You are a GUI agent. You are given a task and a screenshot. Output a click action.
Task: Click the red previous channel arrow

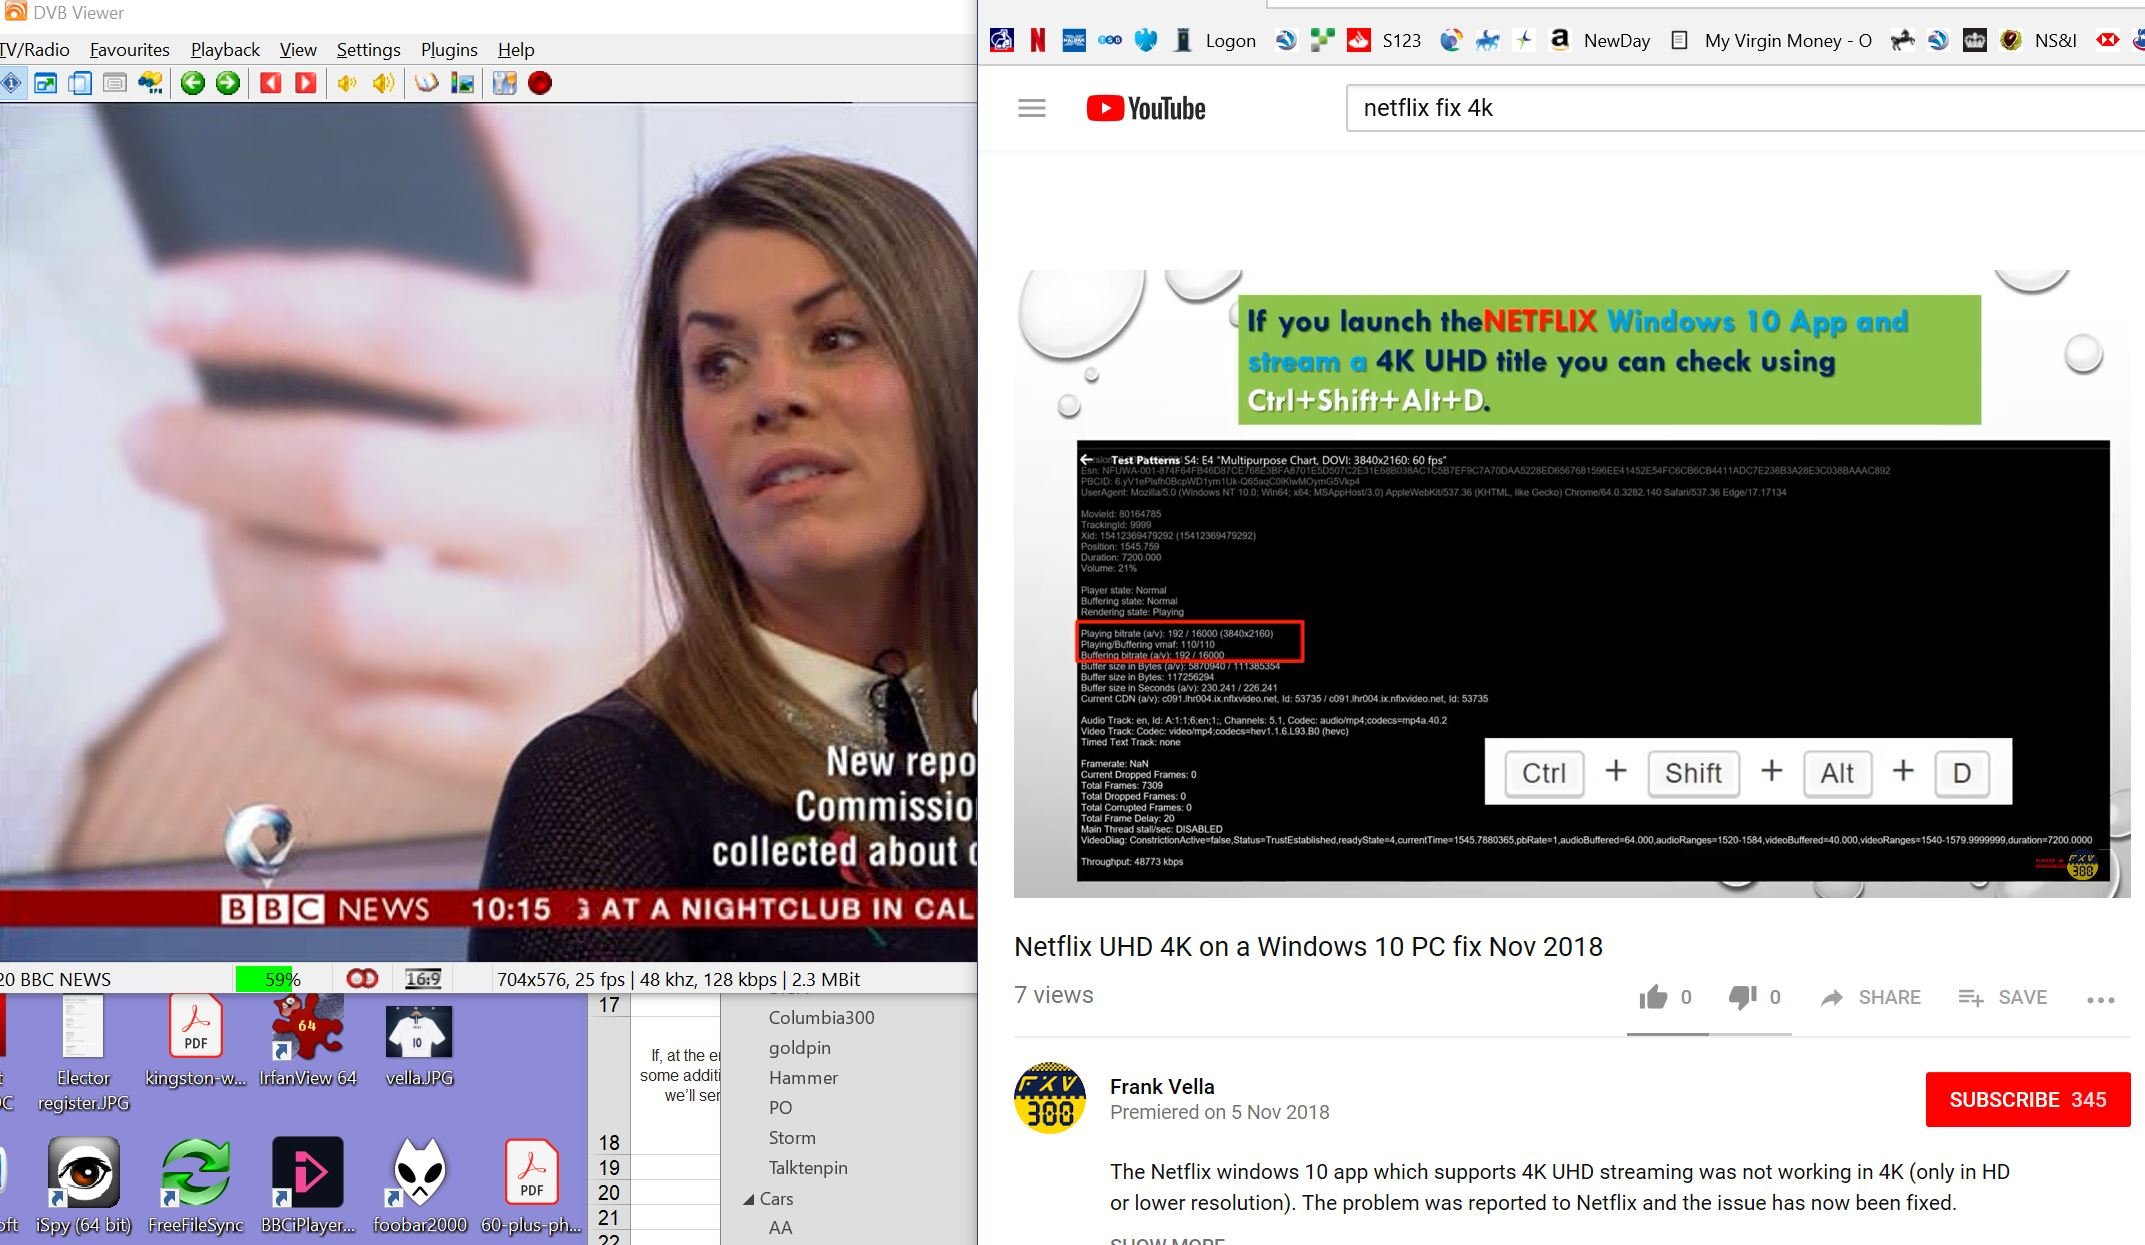pyautogui.click(x=270, y=83)
